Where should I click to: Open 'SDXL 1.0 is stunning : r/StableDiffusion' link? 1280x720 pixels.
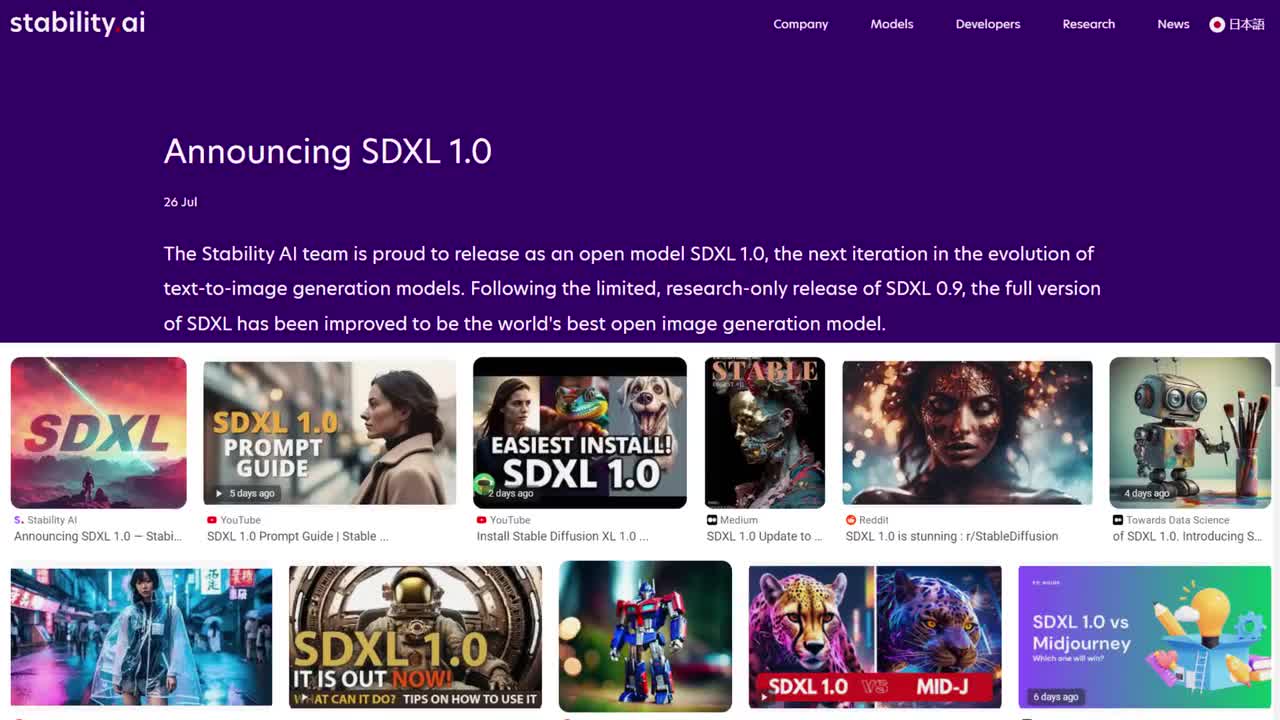952,536
